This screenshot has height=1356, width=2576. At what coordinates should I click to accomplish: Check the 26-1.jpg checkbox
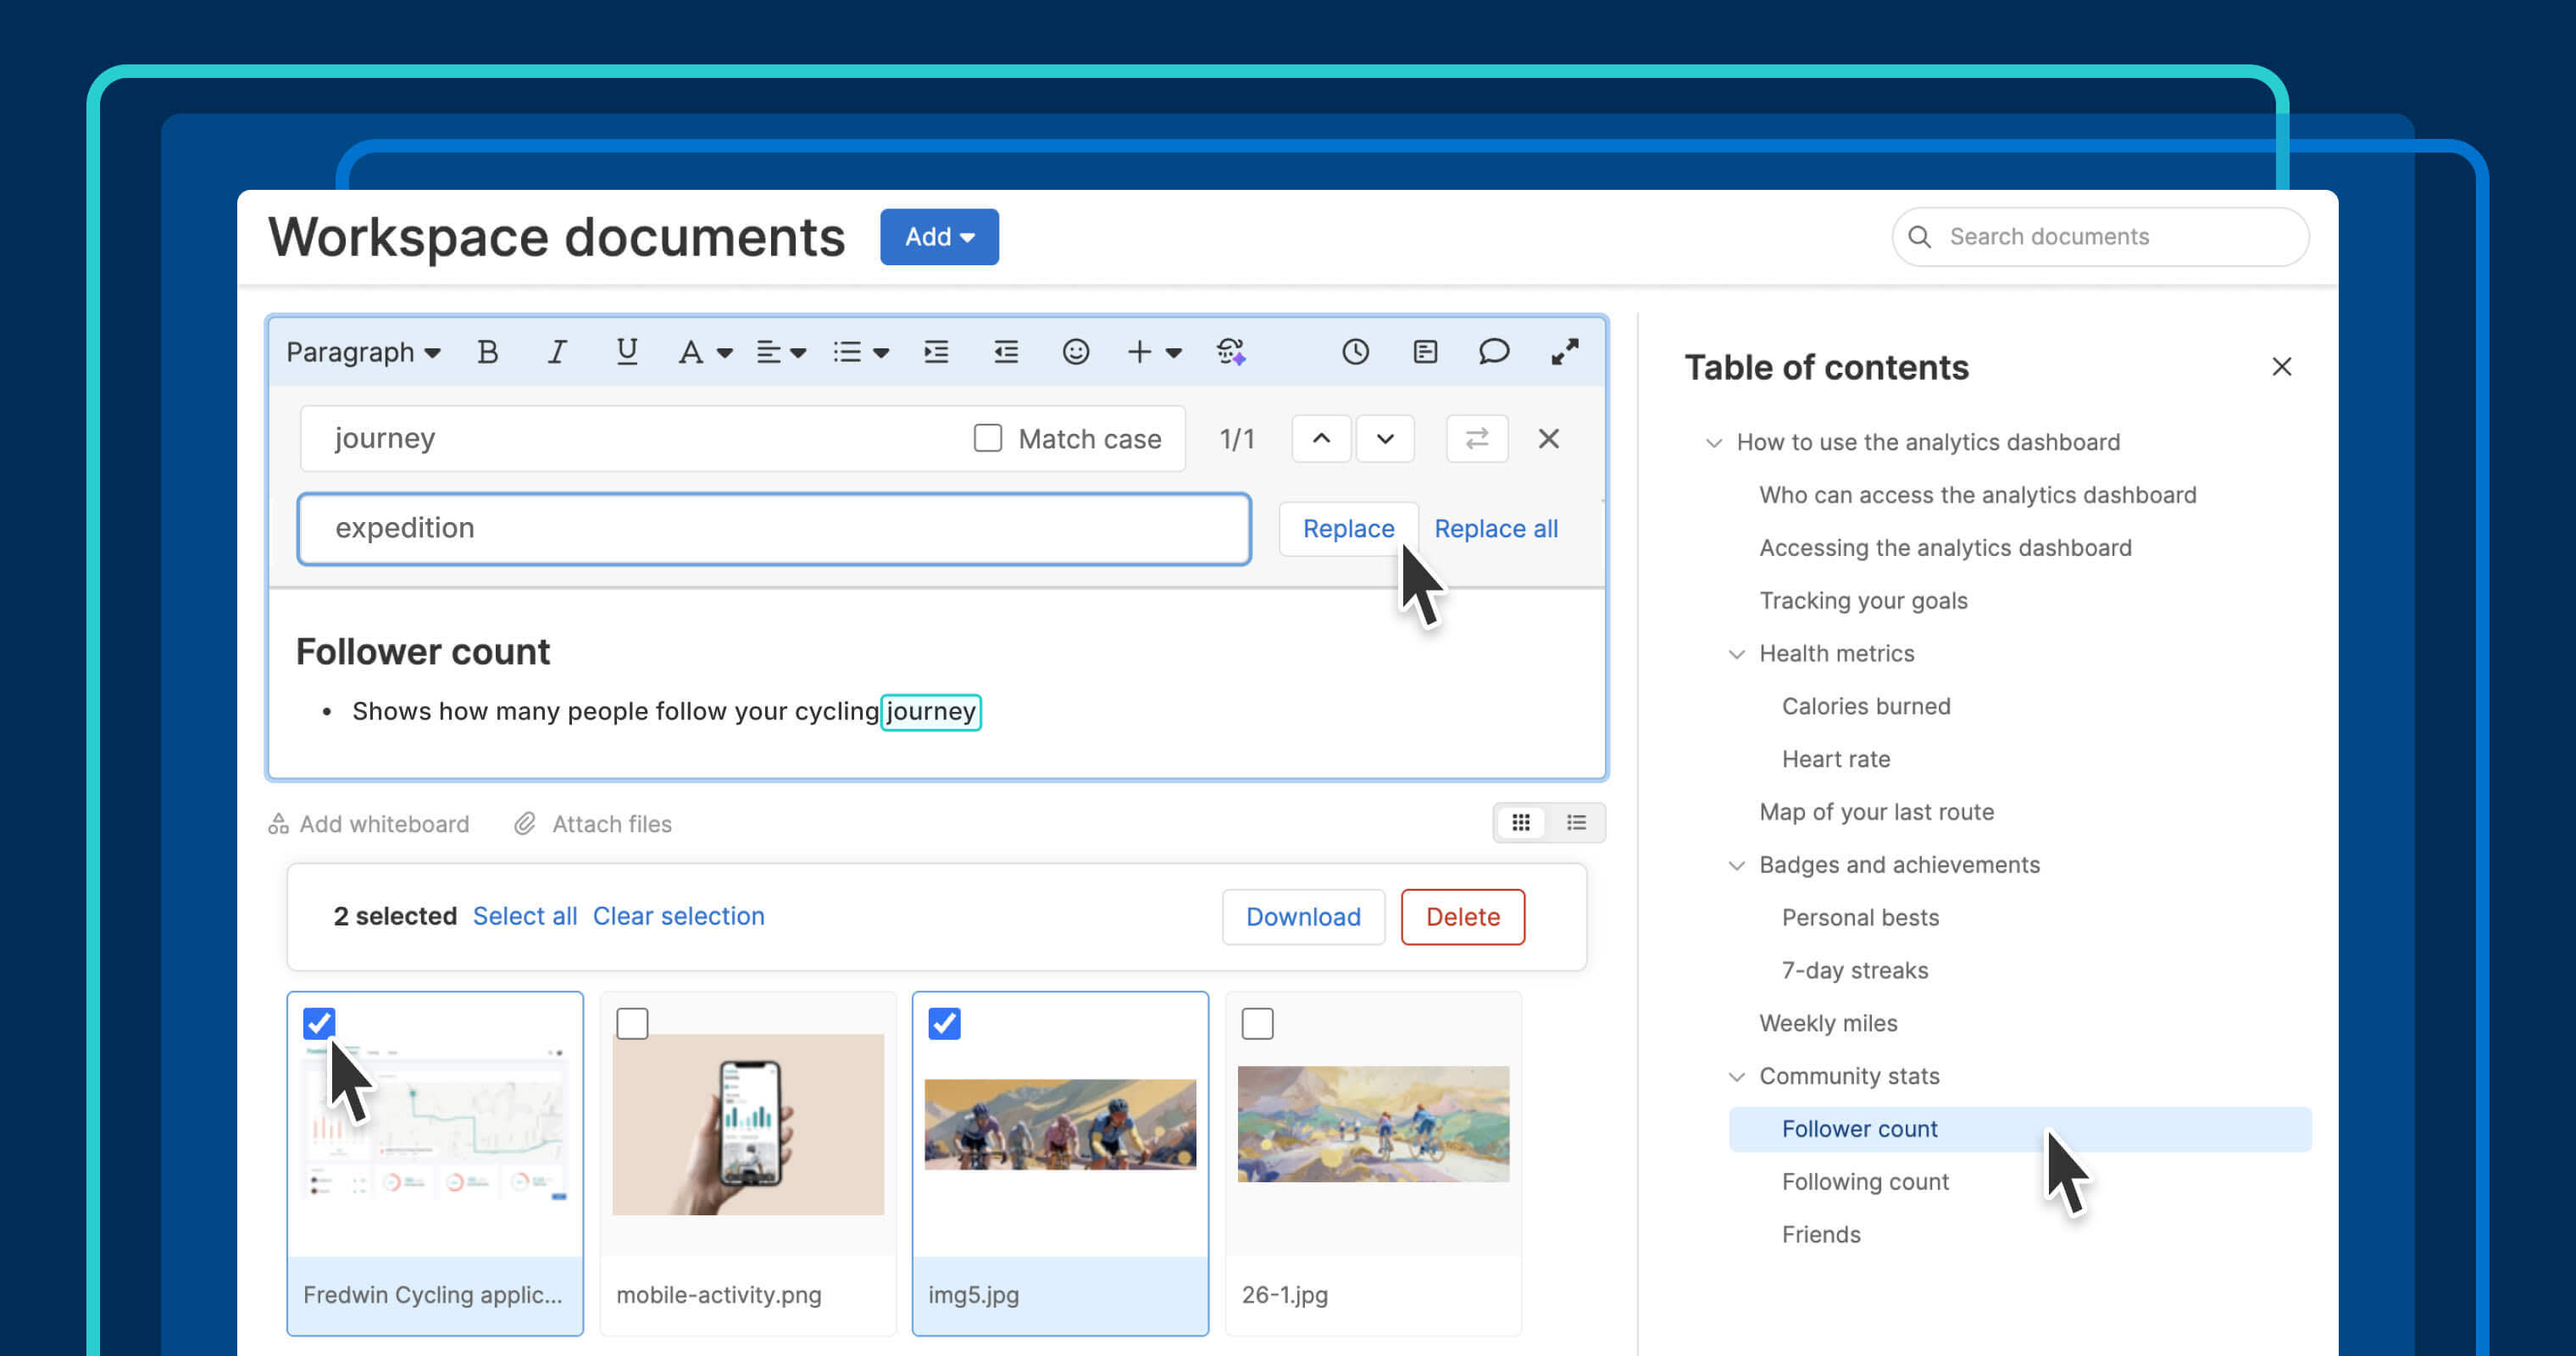tap(1257, 1023)
